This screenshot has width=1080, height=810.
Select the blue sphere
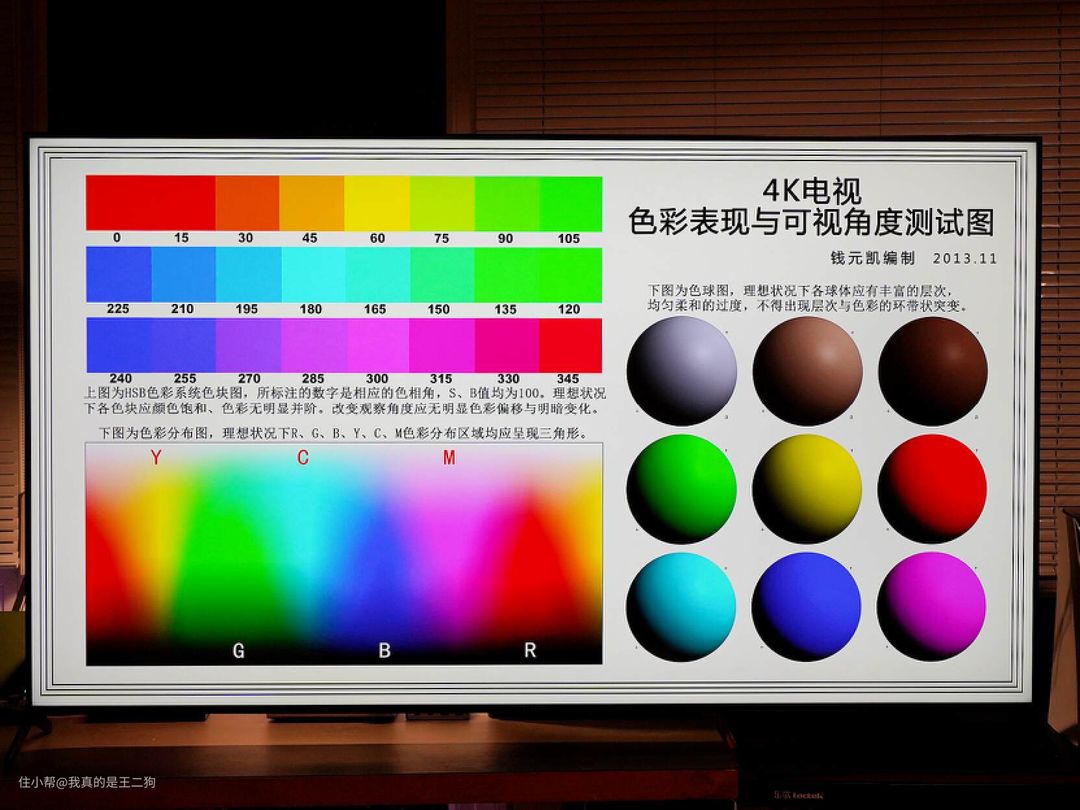click(x=807, y=606)
